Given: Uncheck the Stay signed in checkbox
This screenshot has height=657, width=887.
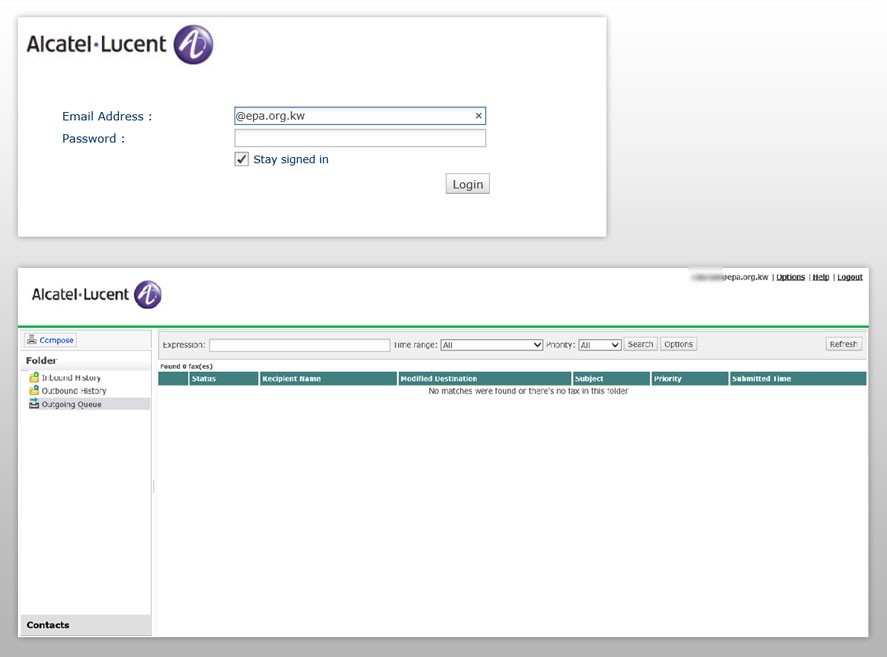Looking at the screenshot, I should (242, 159).
